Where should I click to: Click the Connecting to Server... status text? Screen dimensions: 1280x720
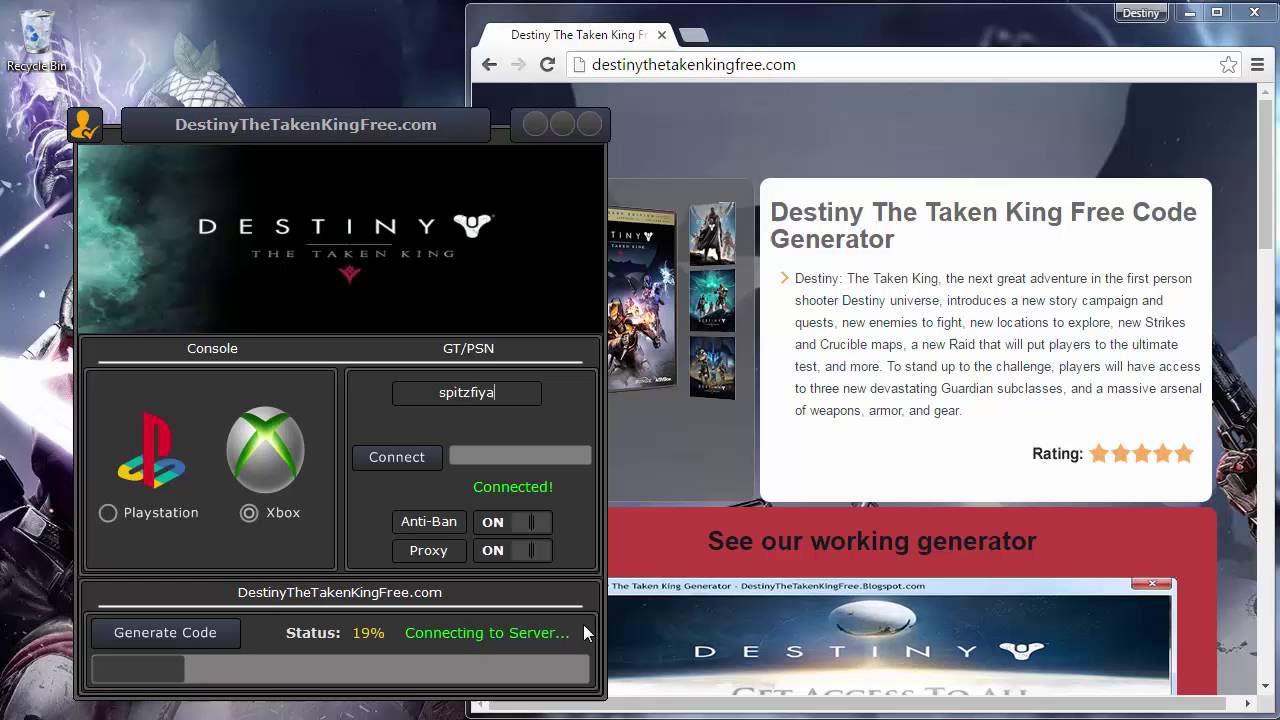(x=487, y=633)
